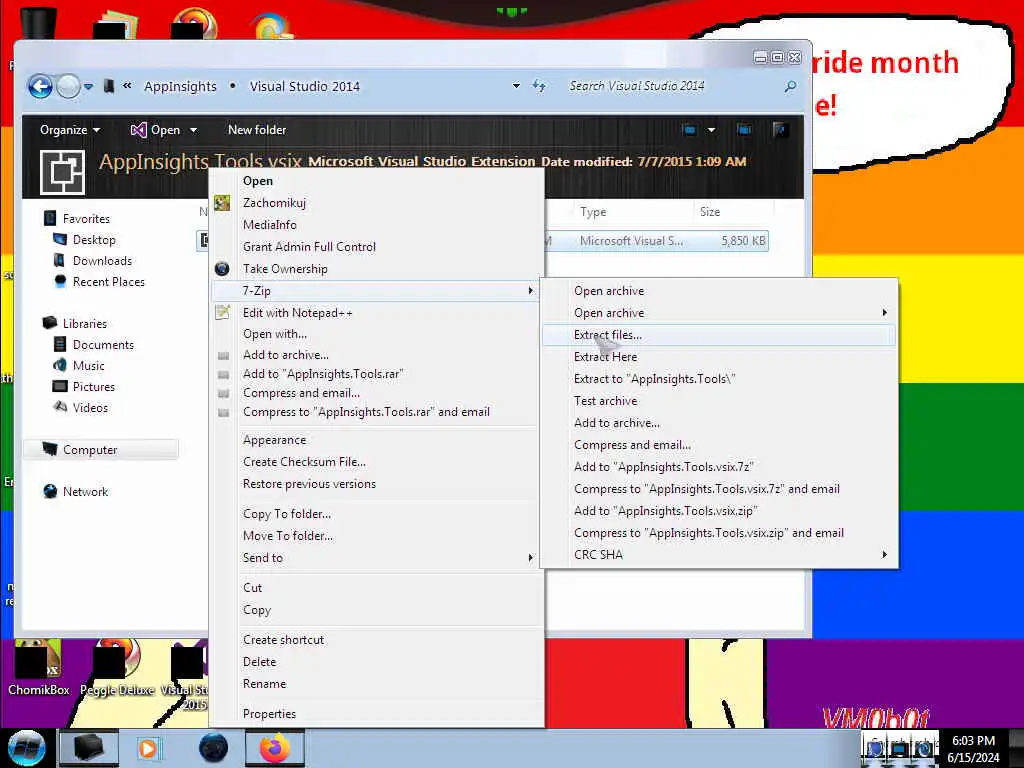This screenshot has height=768, width=1024.
Task: Select Computer in the navigation pane
Action: 101,449
